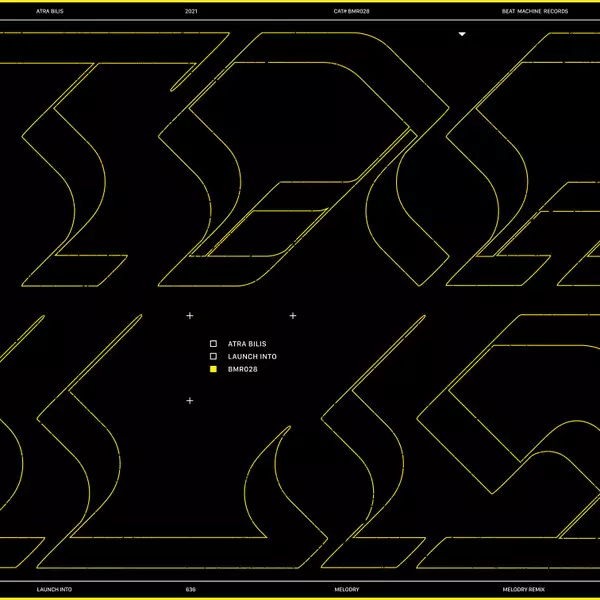Click the 636 label in the footer
Viewport: 600px width, 600px height.
click(x=191, y=590)
